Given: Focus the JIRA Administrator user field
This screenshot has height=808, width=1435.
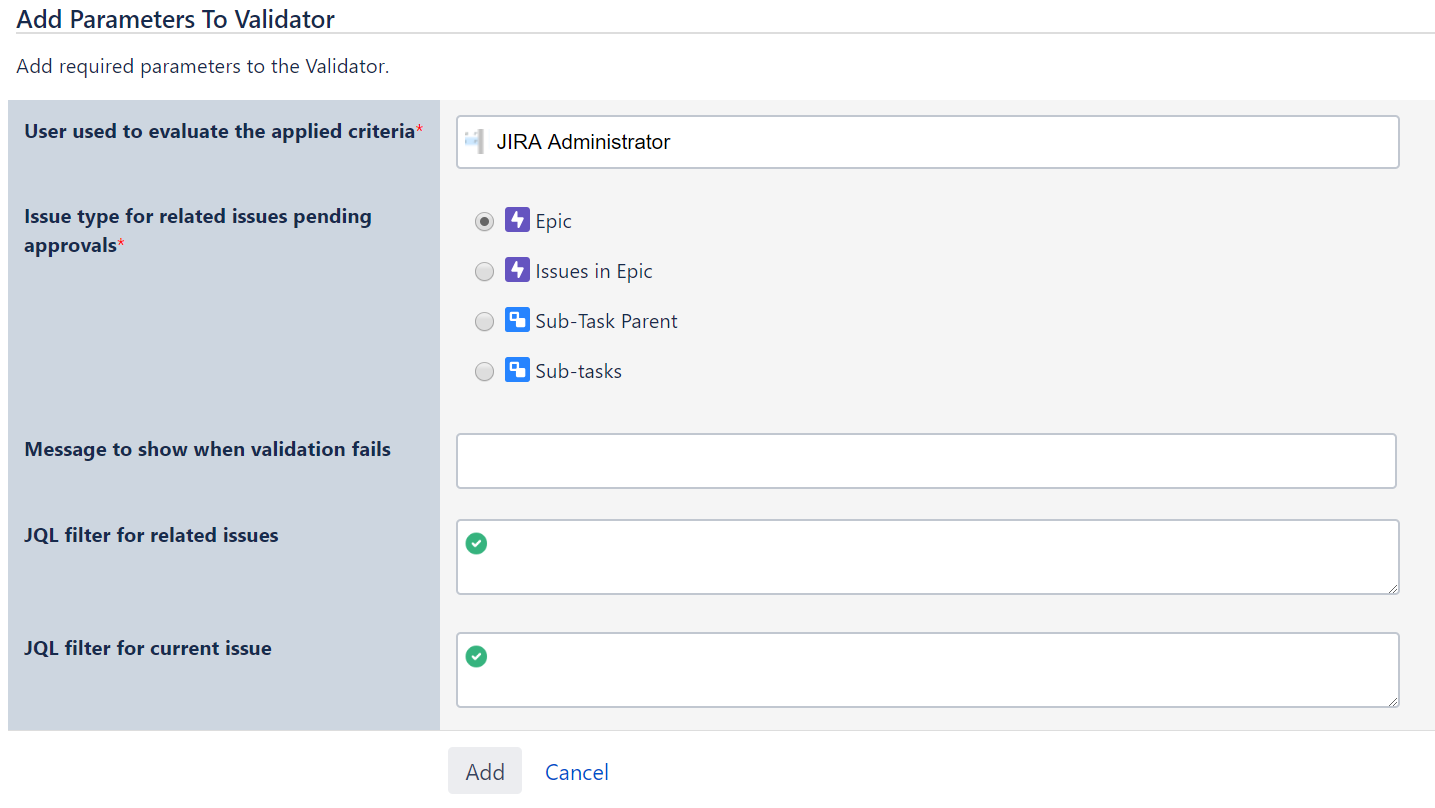Looking at the screenshot, I should [940, 142].
